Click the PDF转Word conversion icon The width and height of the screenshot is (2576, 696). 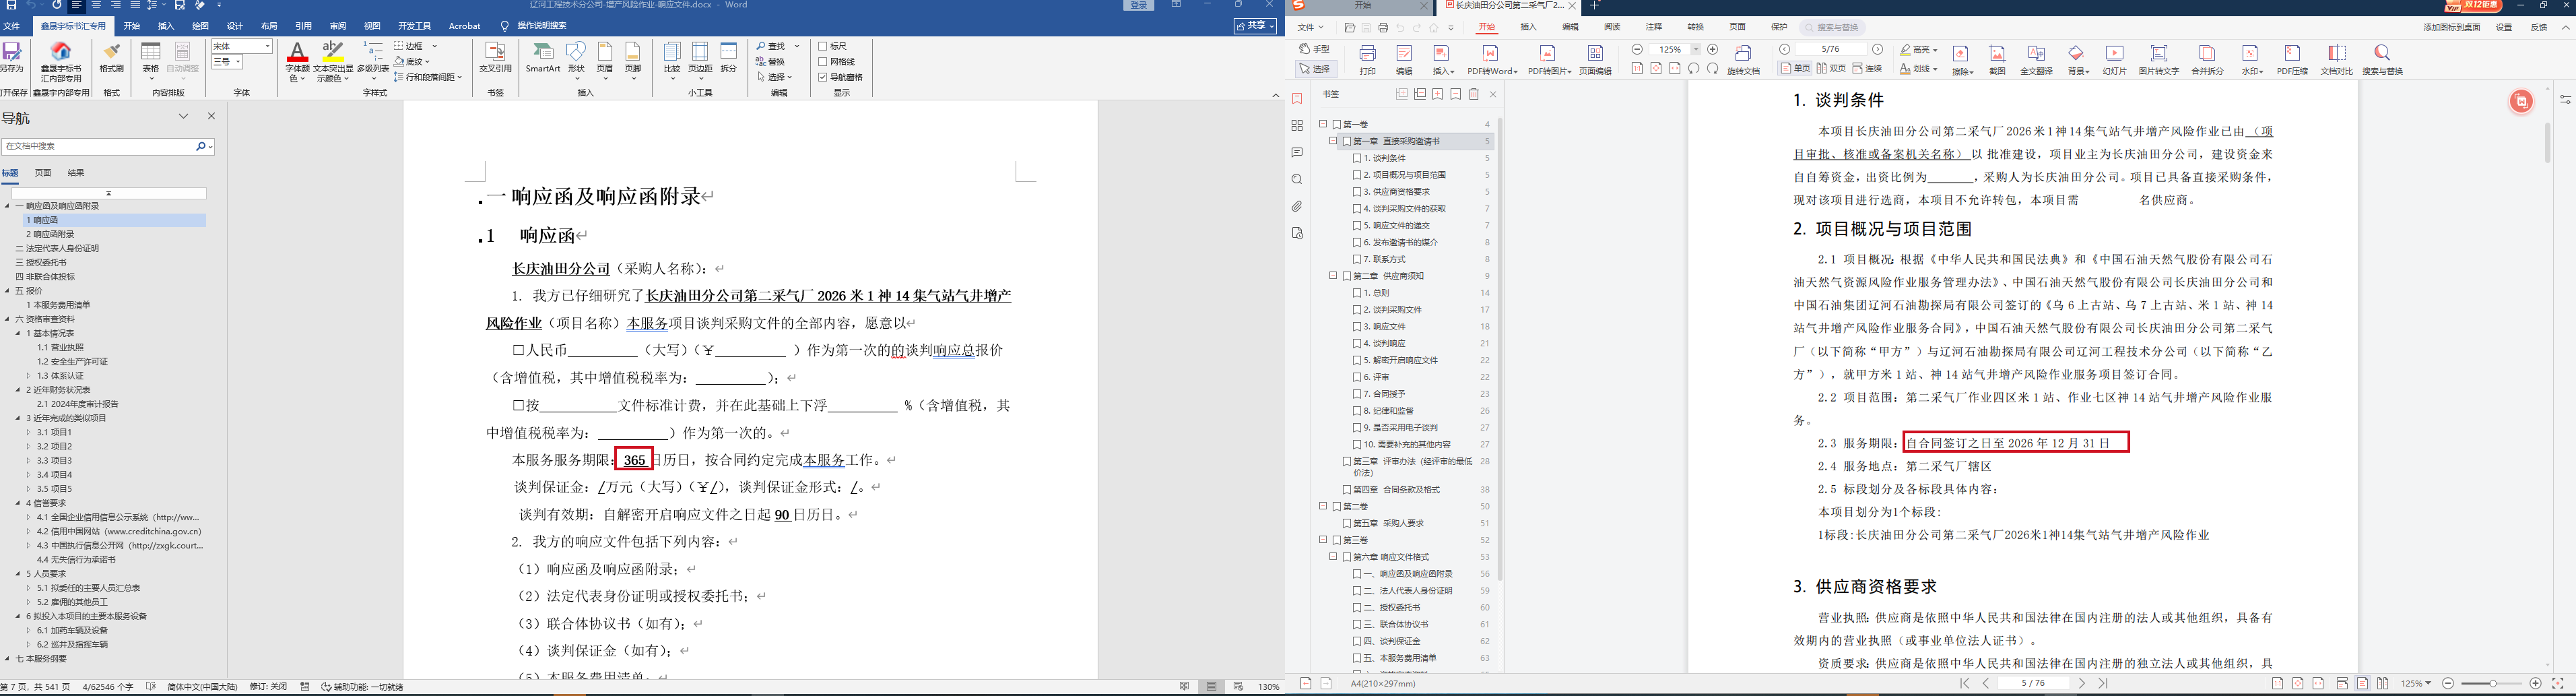1491,54
